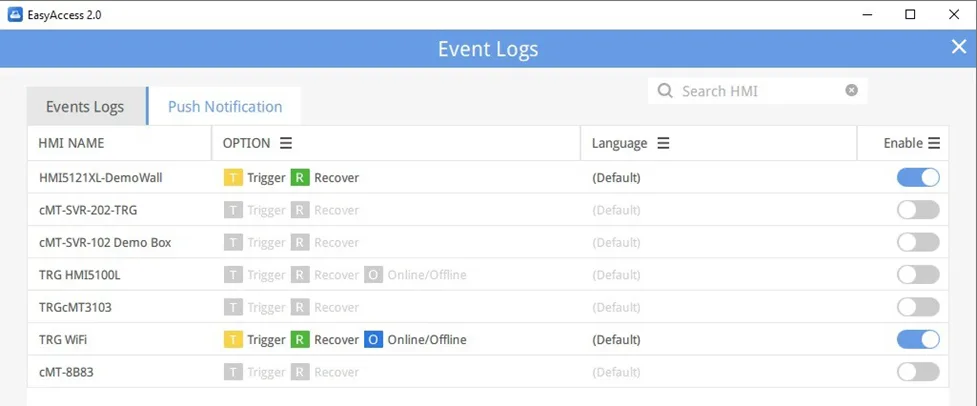The image size is (977, 406).
Task: Enable push notifications for cMT-SVR-102 Demo Box
Action: [x=918, y=242]
